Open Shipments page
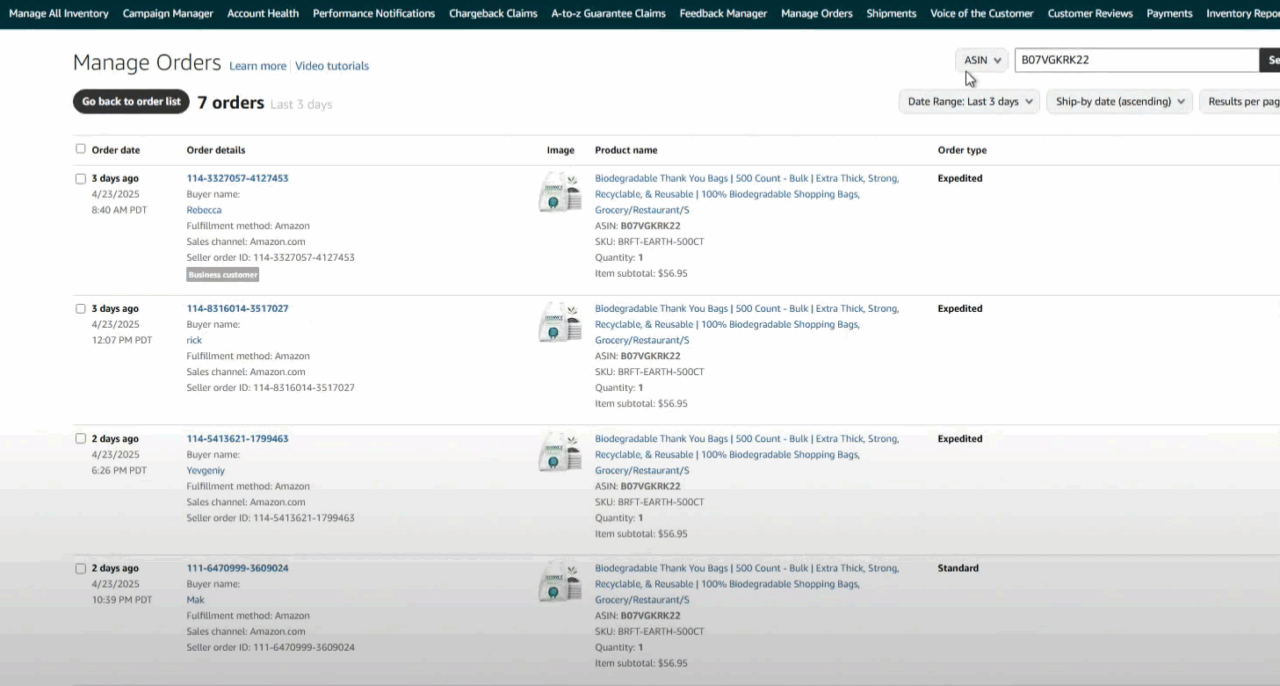Viewport: 1280px width, 686px height. tap(891, 13)
